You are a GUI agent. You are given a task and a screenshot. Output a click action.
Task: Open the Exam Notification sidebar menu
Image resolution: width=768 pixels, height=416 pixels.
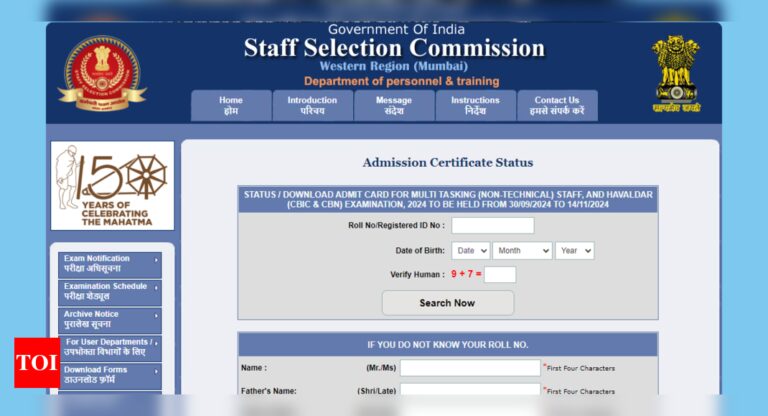110,264
